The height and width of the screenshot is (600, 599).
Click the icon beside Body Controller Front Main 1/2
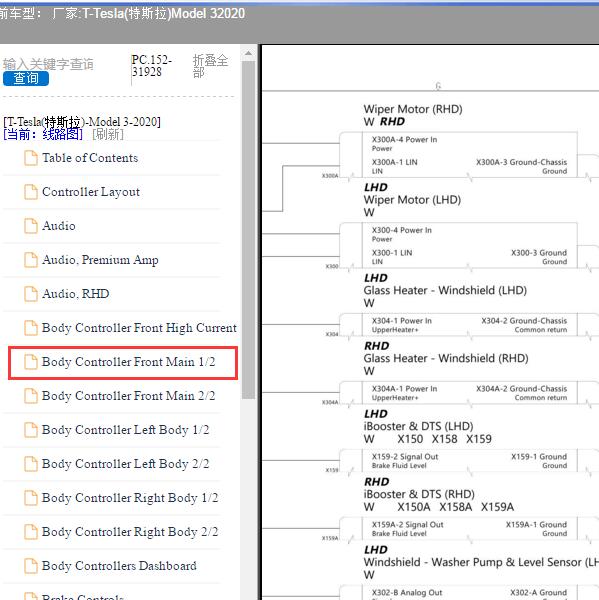pyautogui.click(x=31, y=362)
